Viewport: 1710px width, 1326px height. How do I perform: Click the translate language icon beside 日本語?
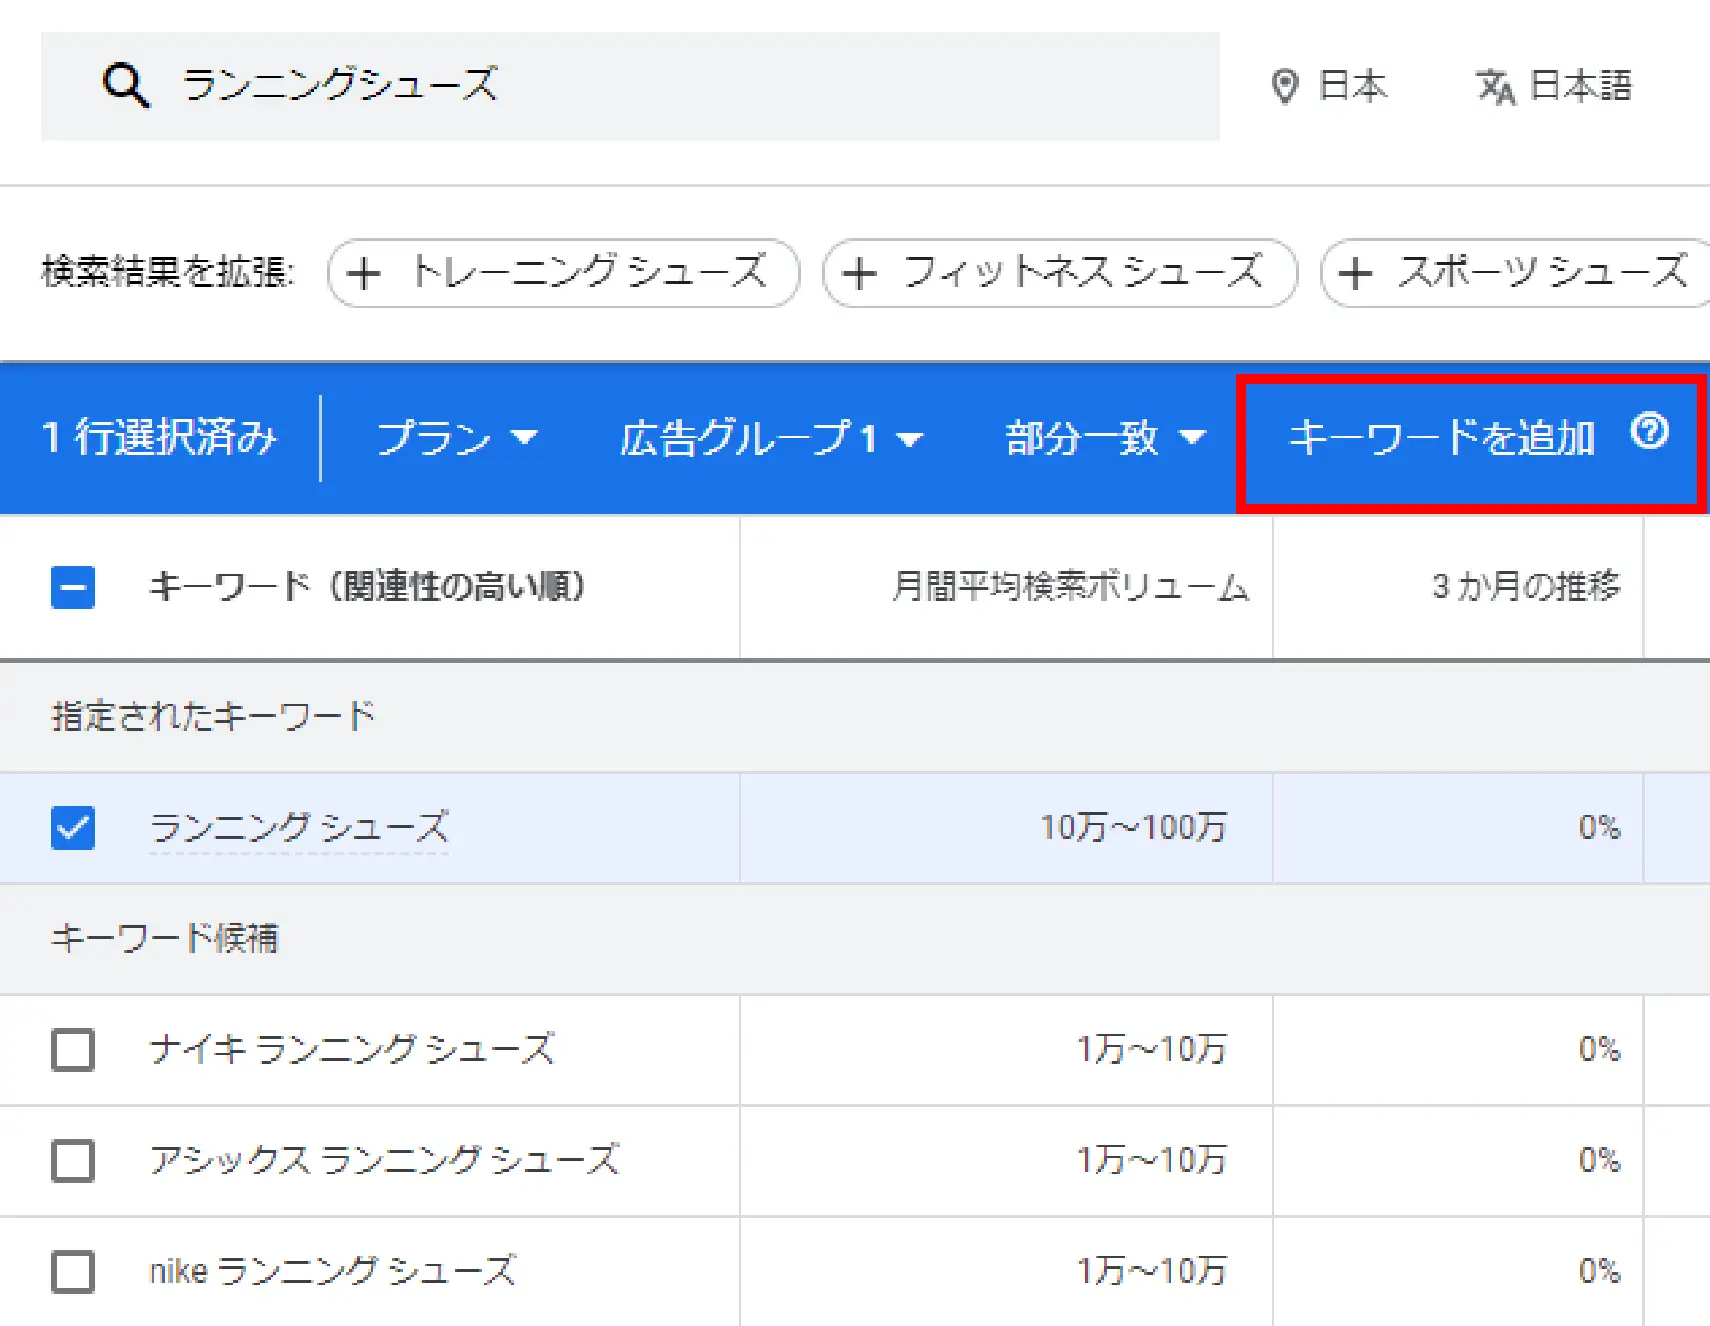tap(1496, 87)
